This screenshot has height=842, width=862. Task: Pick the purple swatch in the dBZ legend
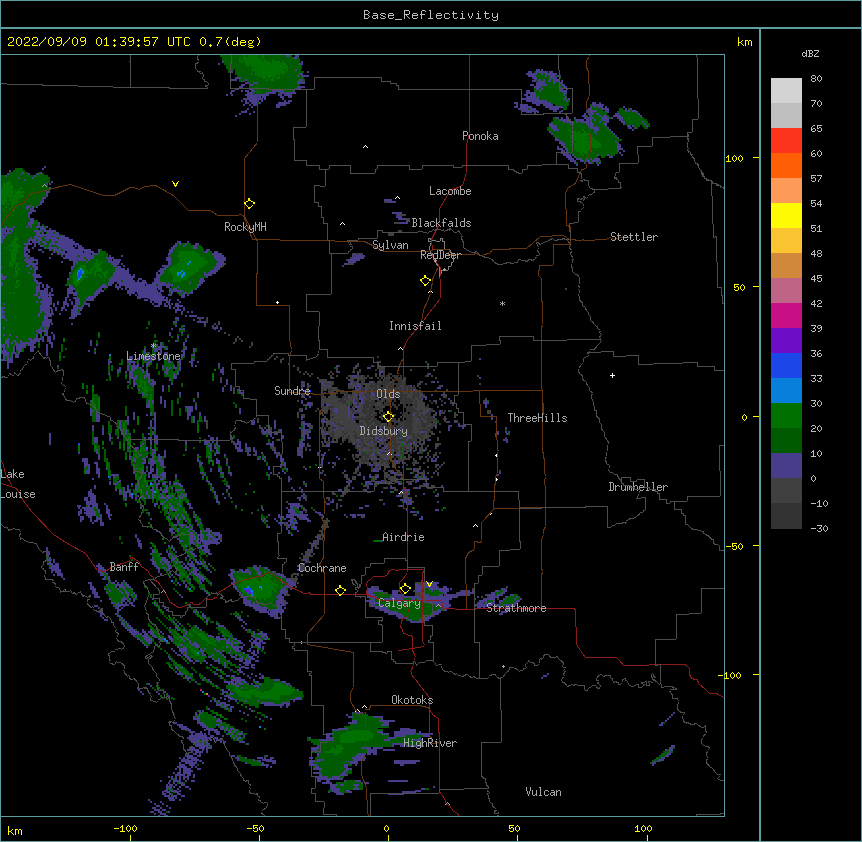pyautogui.click(x=786, y=340)
